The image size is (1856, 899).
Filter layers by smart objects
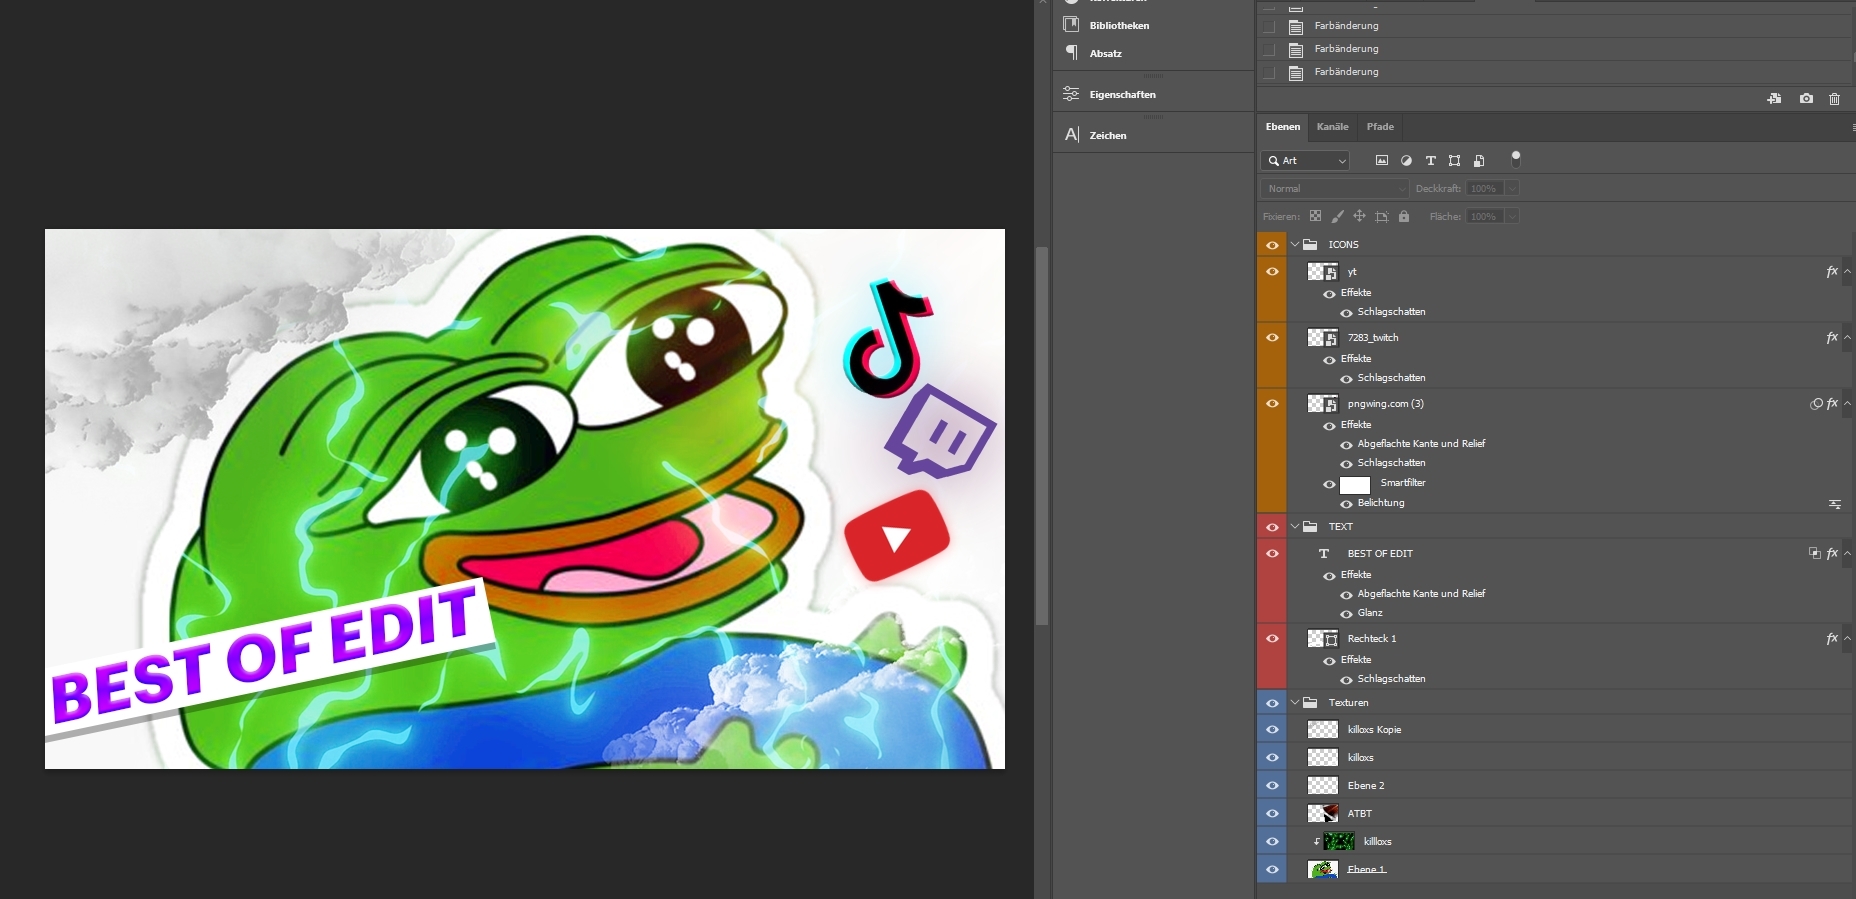(x=1479, y=160)
